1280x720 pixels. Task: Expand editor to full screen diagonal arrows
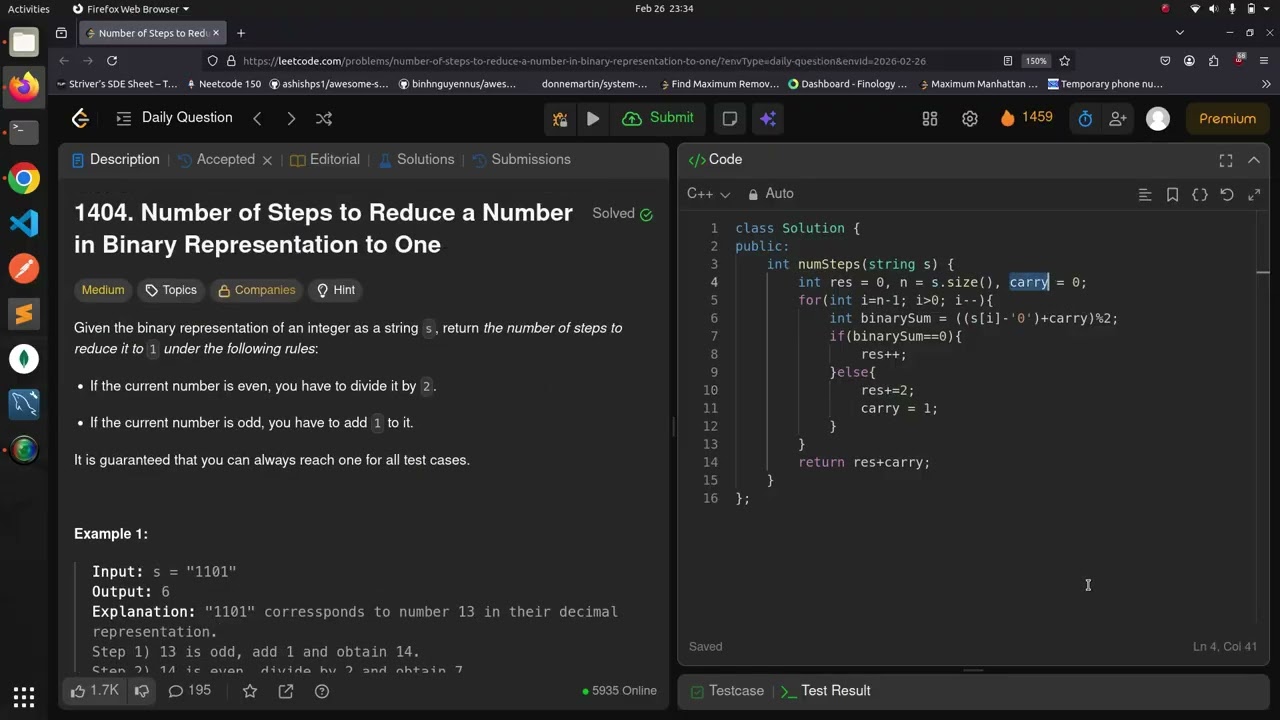tap(1254, 194)
